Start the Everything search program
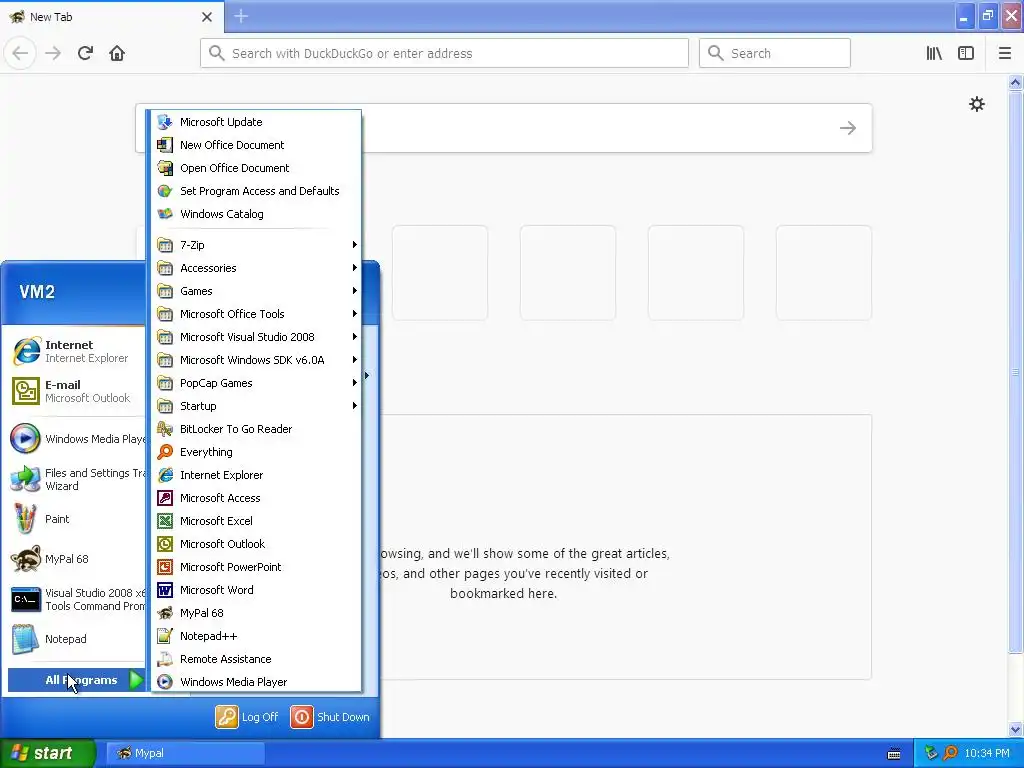 pyautogui.click(x=256, y=452)
